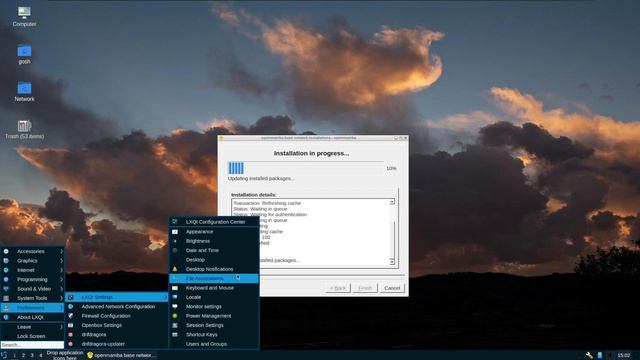This screenshot has width=640, height=360.
Task: Click the main menu Search field
Action: (32, 345)
